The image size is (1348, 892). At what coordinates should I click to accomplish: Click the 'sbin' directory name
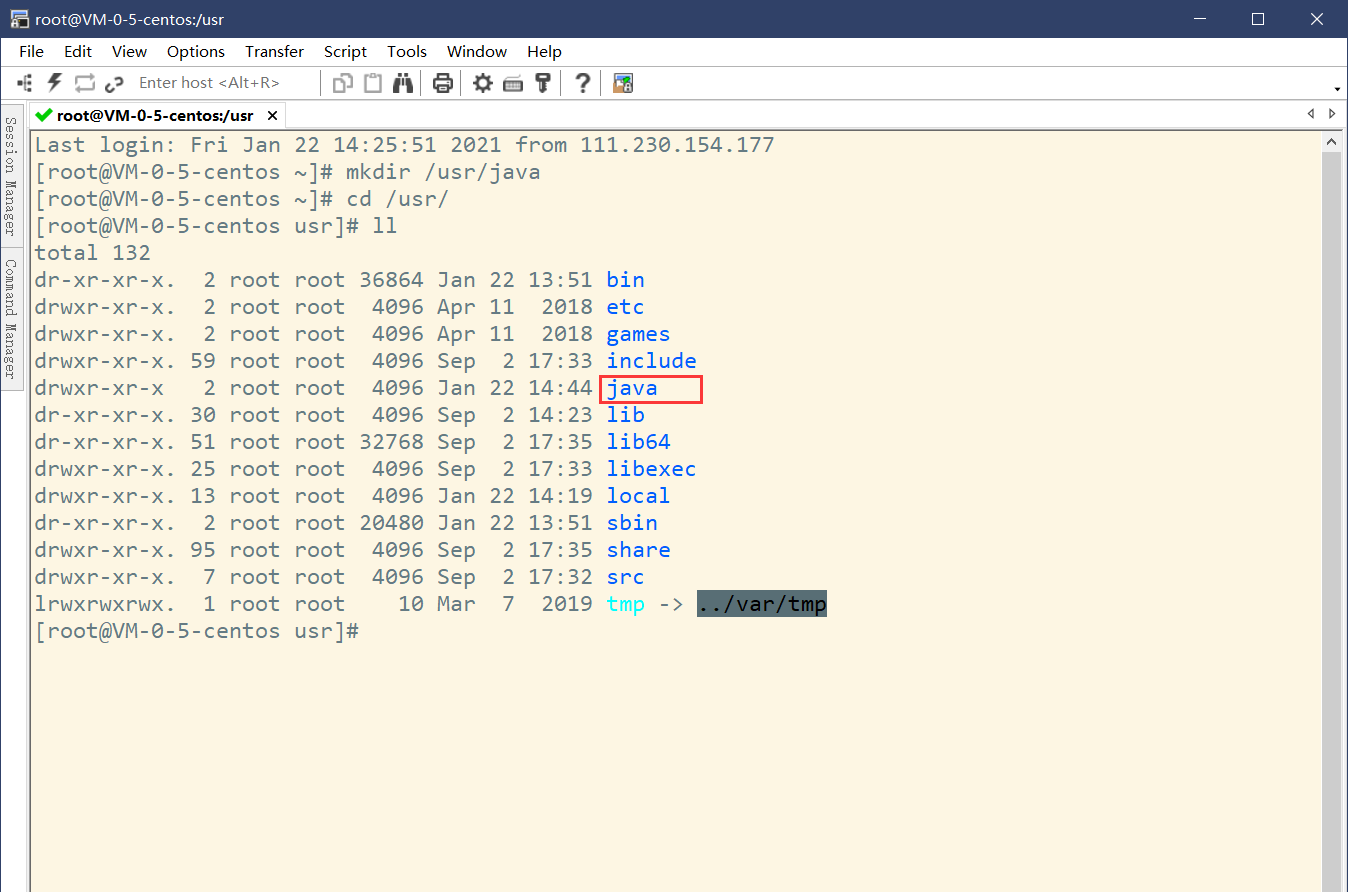click(632, 523)
